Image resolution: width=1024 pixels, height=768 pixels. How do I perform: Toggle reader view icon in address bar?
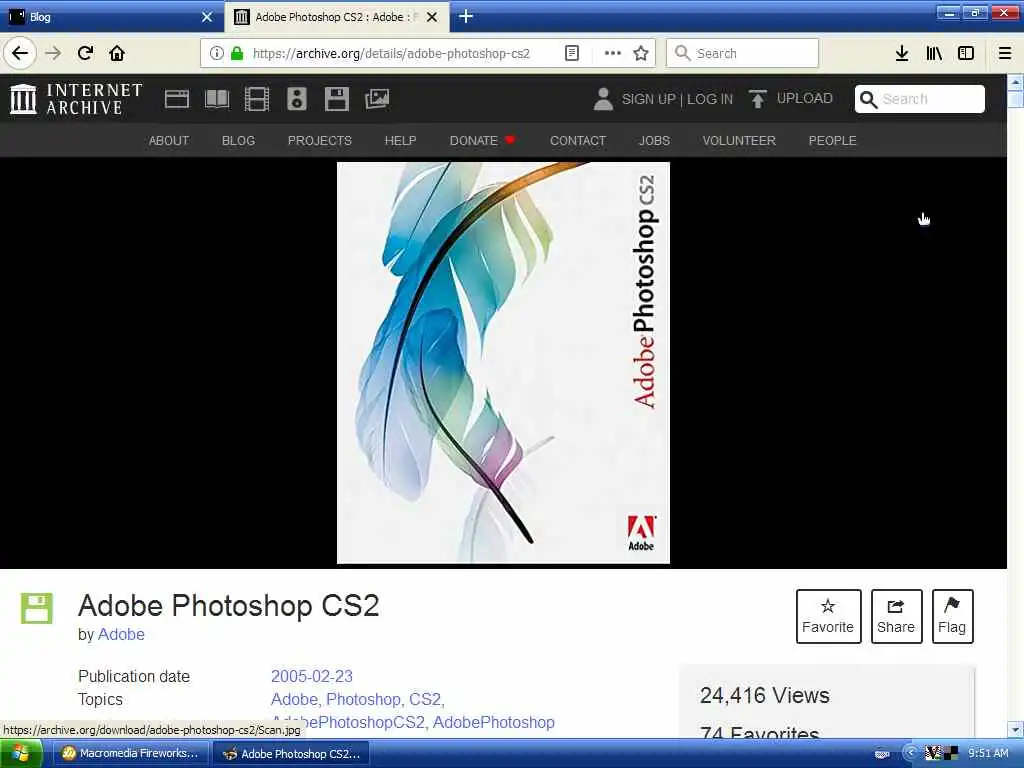click(x=572, y=53)
